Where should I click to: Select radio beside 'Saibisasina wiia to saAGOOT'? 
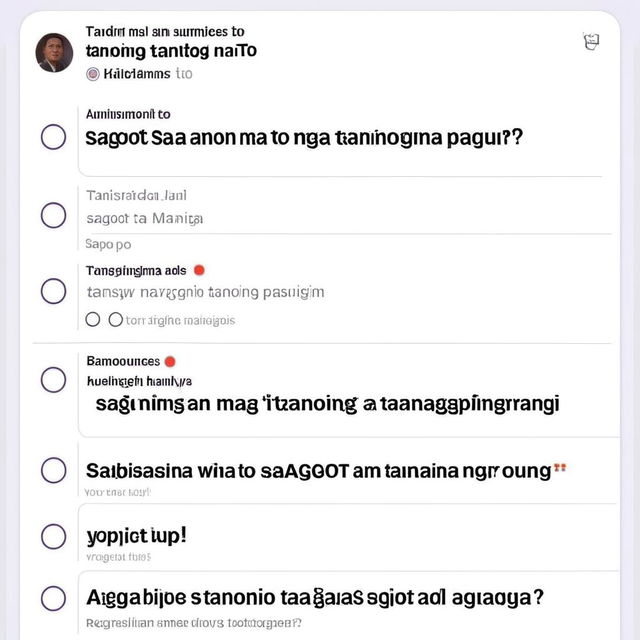[53, 470]
